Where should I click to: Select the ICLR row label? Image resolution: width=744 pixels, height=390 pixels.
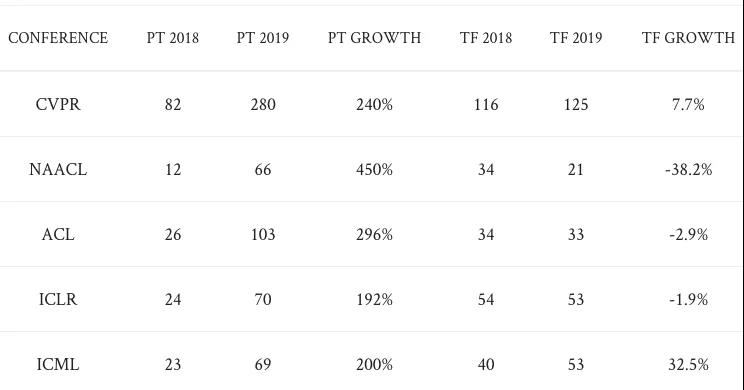tap(58, 299)
